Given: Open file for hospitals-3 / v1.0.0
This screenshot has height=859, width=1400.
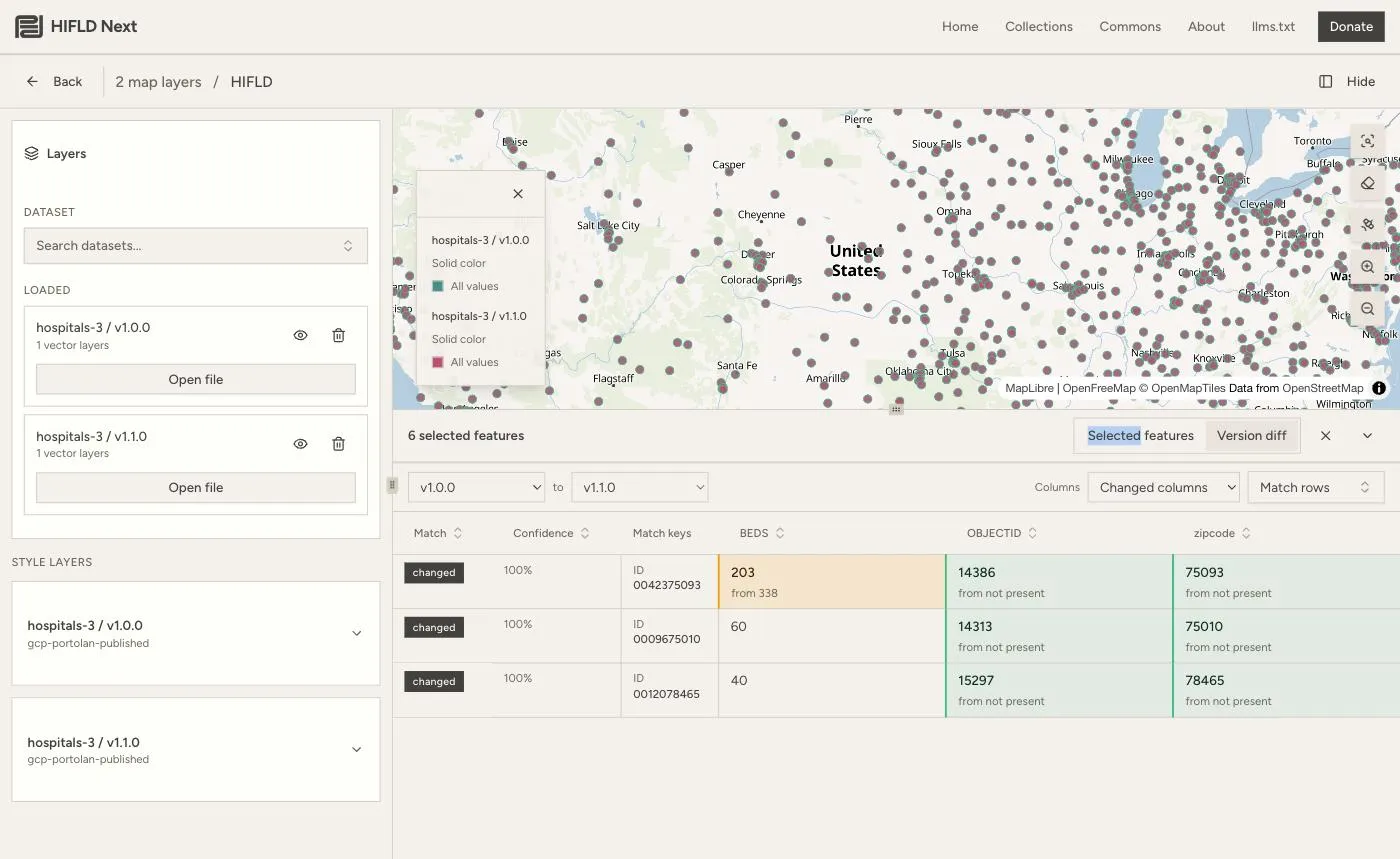Looking at the screenshot, I should [x=196, y=379].
